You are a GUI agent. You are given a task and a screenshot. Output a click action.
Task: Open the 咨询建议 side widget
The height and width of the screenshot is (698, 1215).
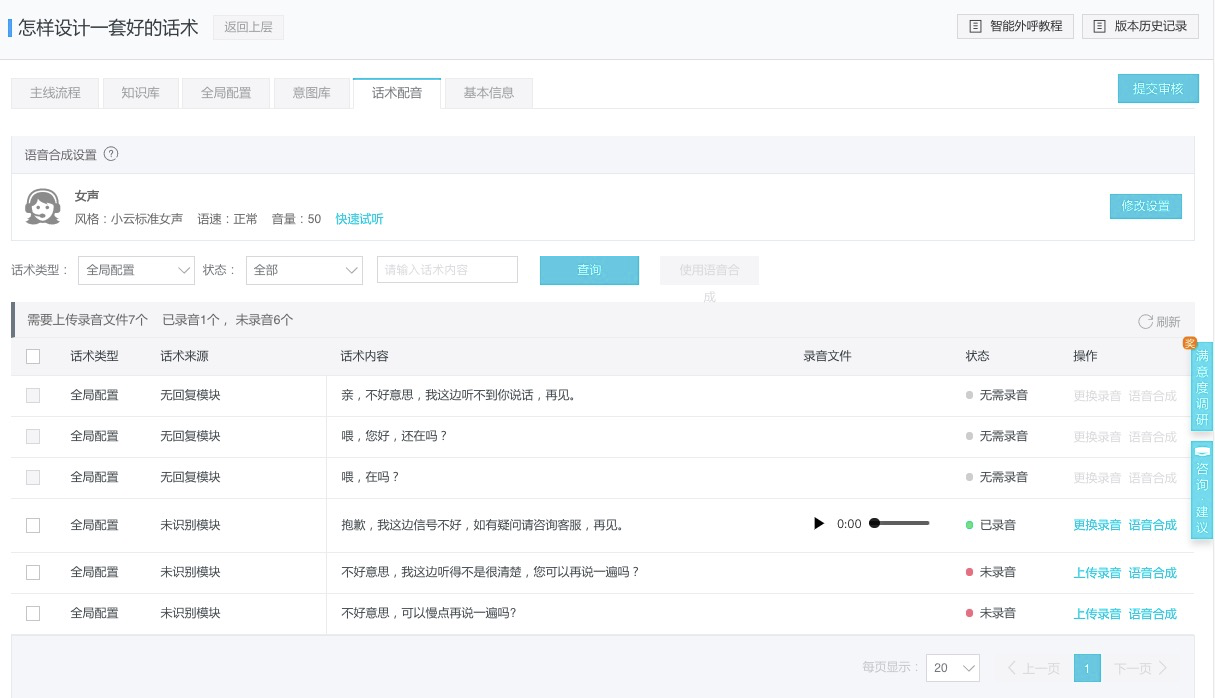1202,490
